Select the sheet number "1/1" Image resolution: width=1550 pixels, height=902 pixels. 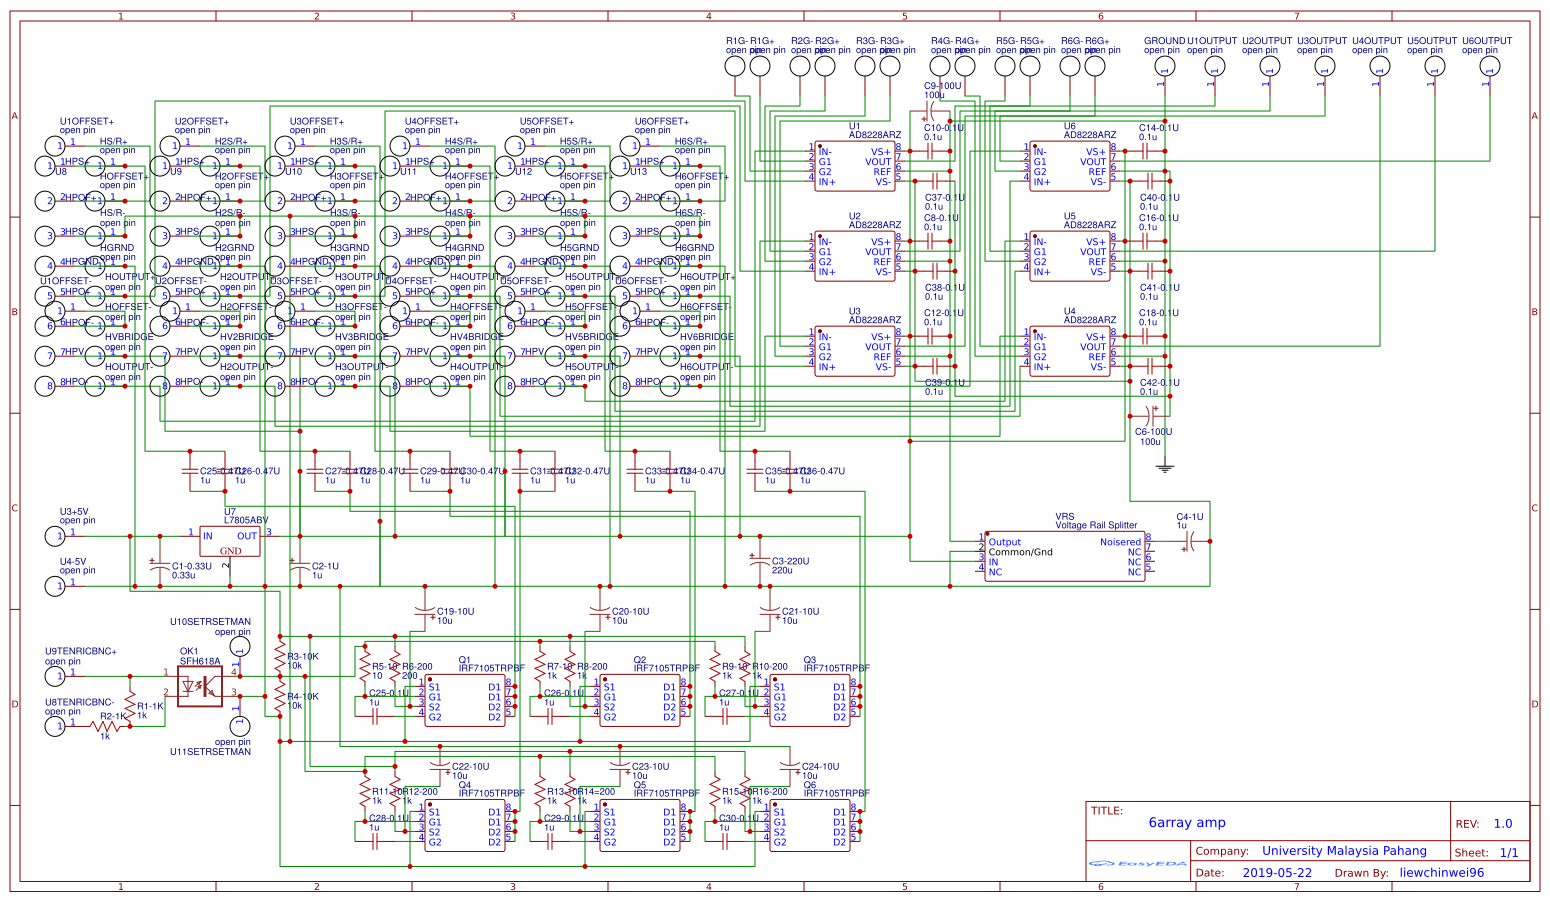pyautogui.click(x=1509, y=853)
